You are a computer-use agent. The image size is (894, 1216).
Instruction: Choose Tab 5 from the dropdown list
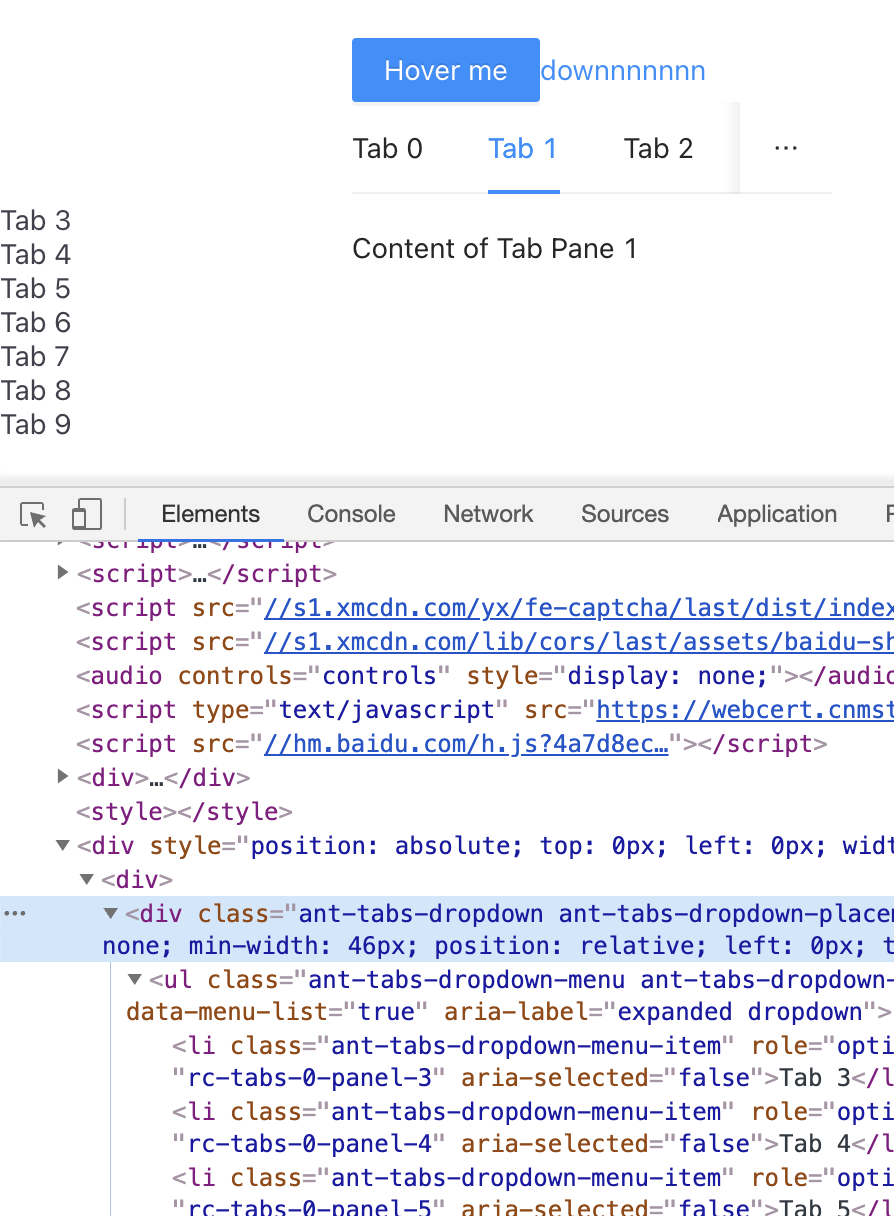(36, 289)
